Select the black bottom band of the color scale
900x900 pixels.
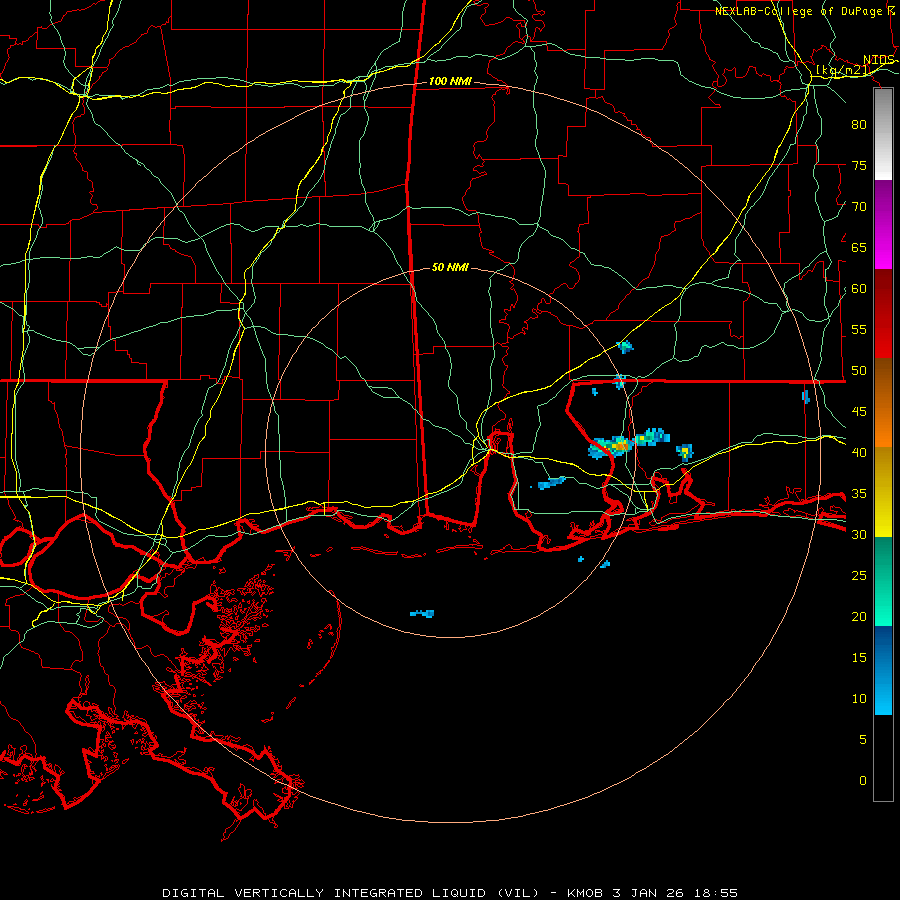(x=883, y=758)
